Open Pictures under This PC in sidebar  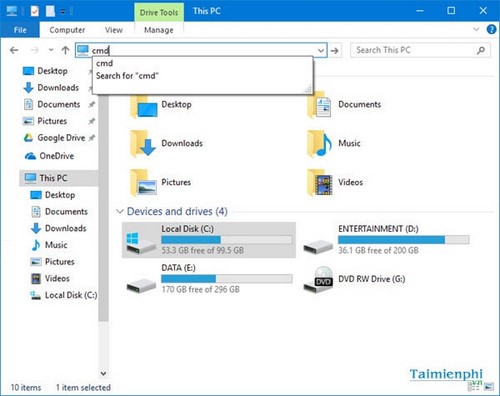click(x=60, y=261)
